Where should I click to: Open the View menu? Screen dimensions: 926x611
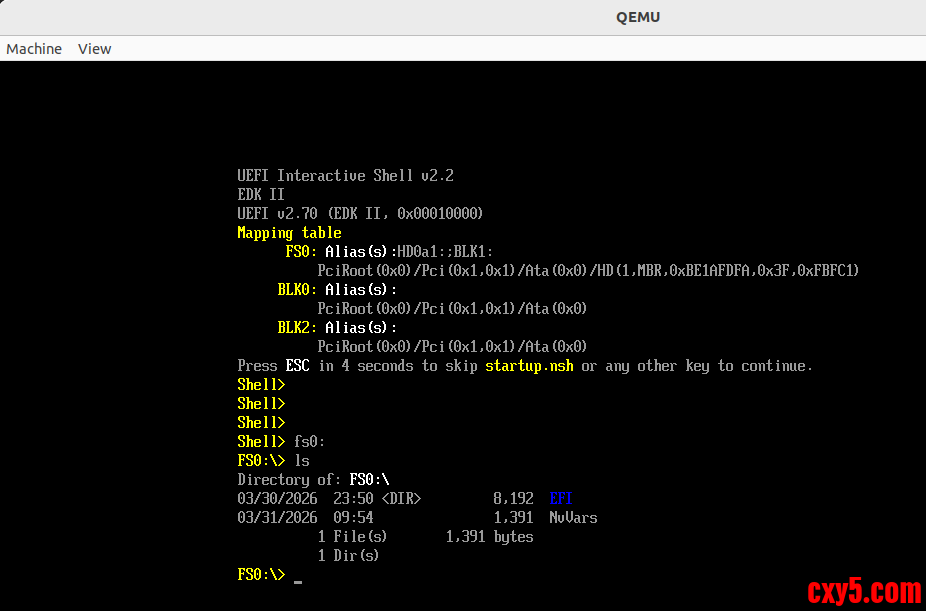coord(95,49)
